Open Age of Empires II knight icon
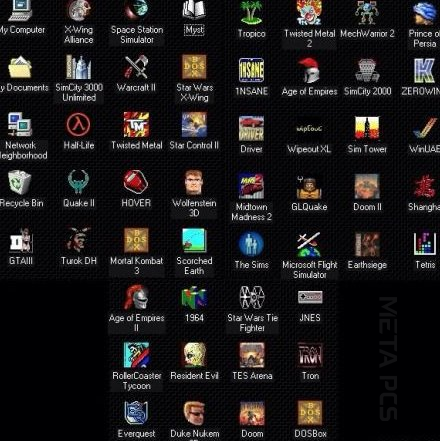This screenshot has height=441, width=440. tap(136, 297)
